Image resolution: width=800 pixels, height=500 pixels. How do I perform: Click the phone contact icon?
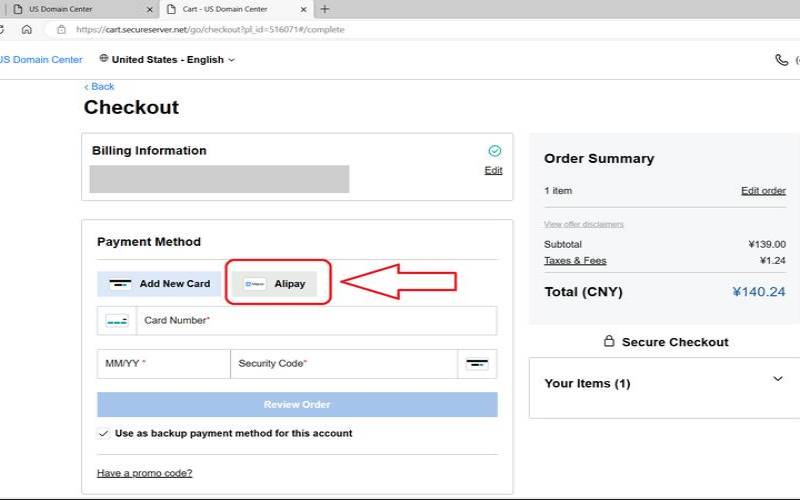point(781,60)
